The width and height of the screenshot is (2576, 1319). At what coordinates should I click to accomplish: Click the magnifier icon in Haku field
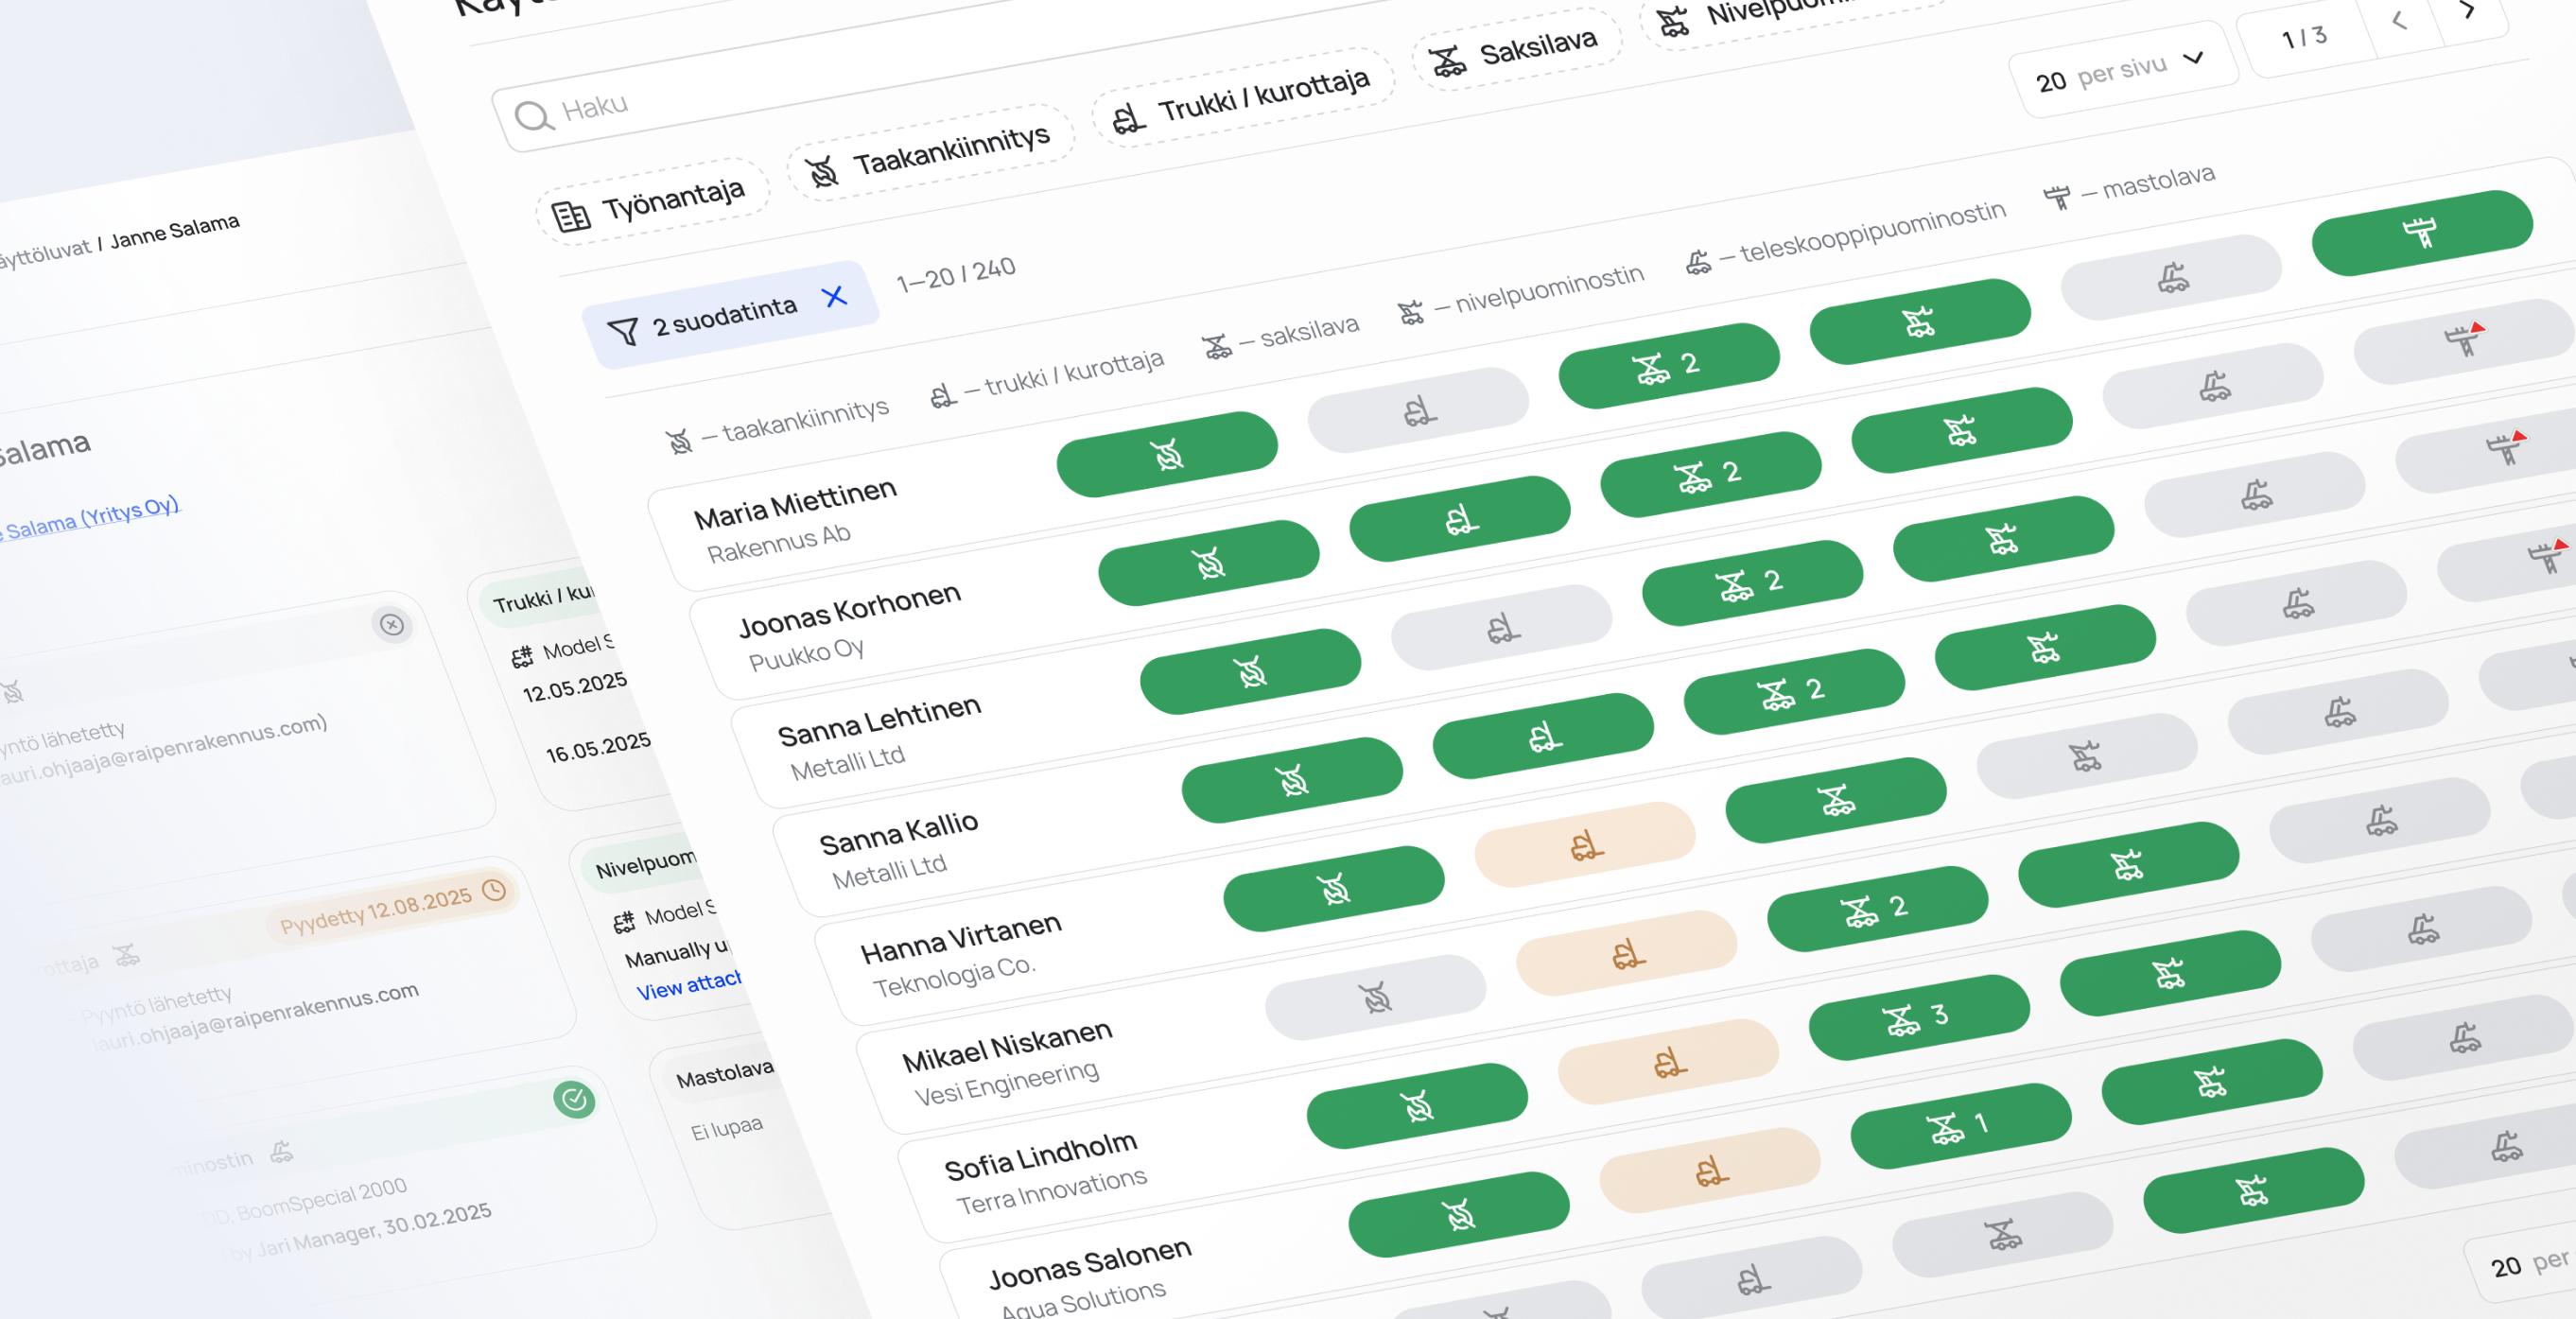[x=533, y=116]
